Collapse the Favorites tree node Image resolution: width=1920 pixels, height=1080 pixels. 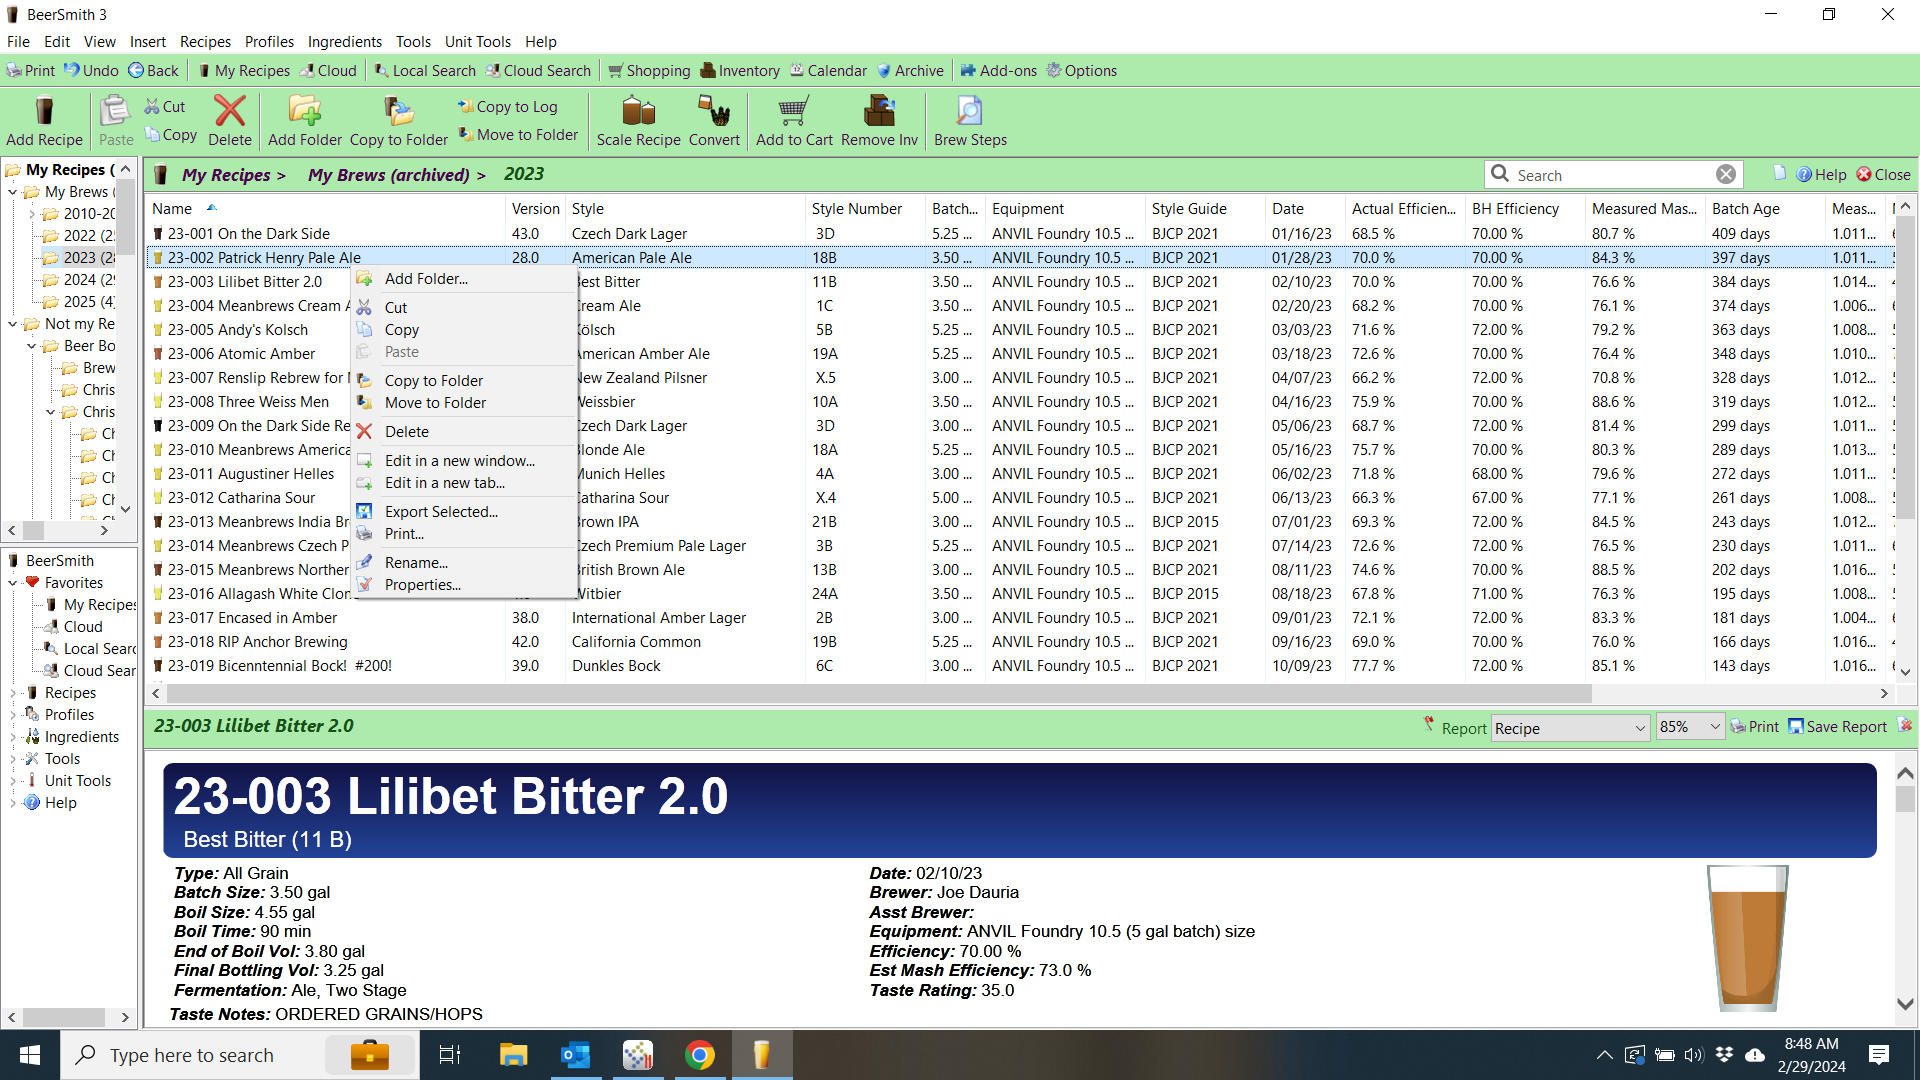(x=12, y=583)
